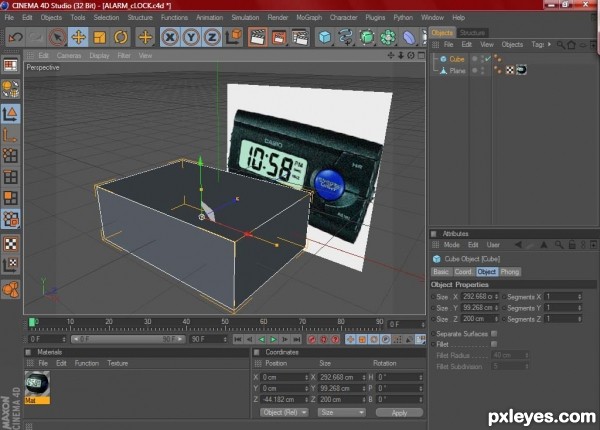Switch to the Structure tab
The height and width of the screenshot is (430, 600).
(472, 33)
